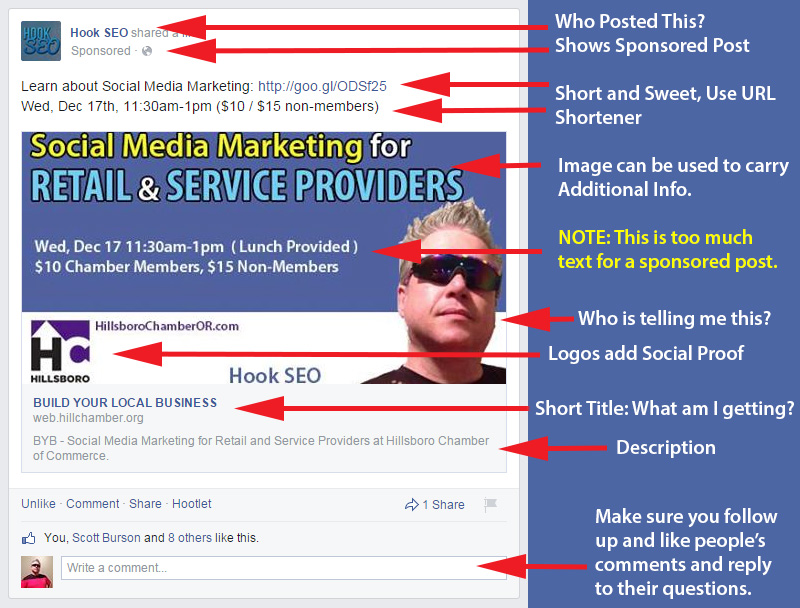
Task: Click the globe privacy icon beside Sponsored
Action: click(147, 51)
